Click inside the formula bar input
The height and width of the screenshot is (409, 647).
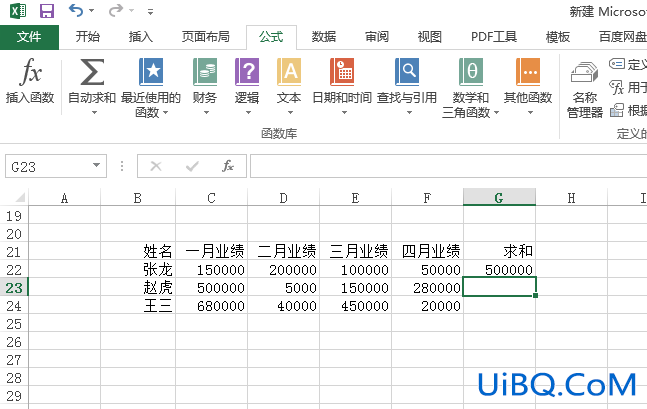pos(448,166)
